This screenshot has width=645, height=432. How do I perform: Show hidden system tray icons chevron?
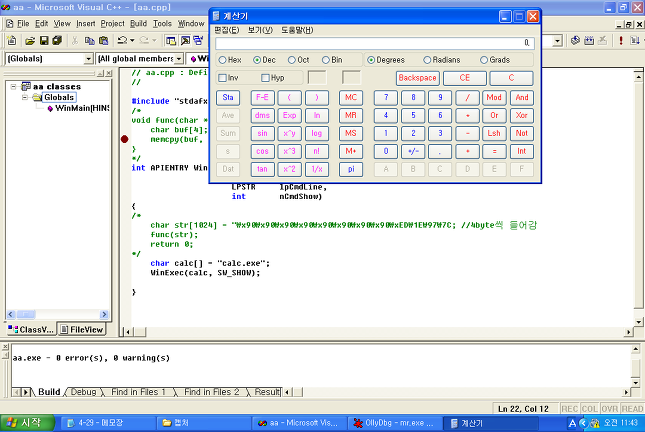click(583, 423)
